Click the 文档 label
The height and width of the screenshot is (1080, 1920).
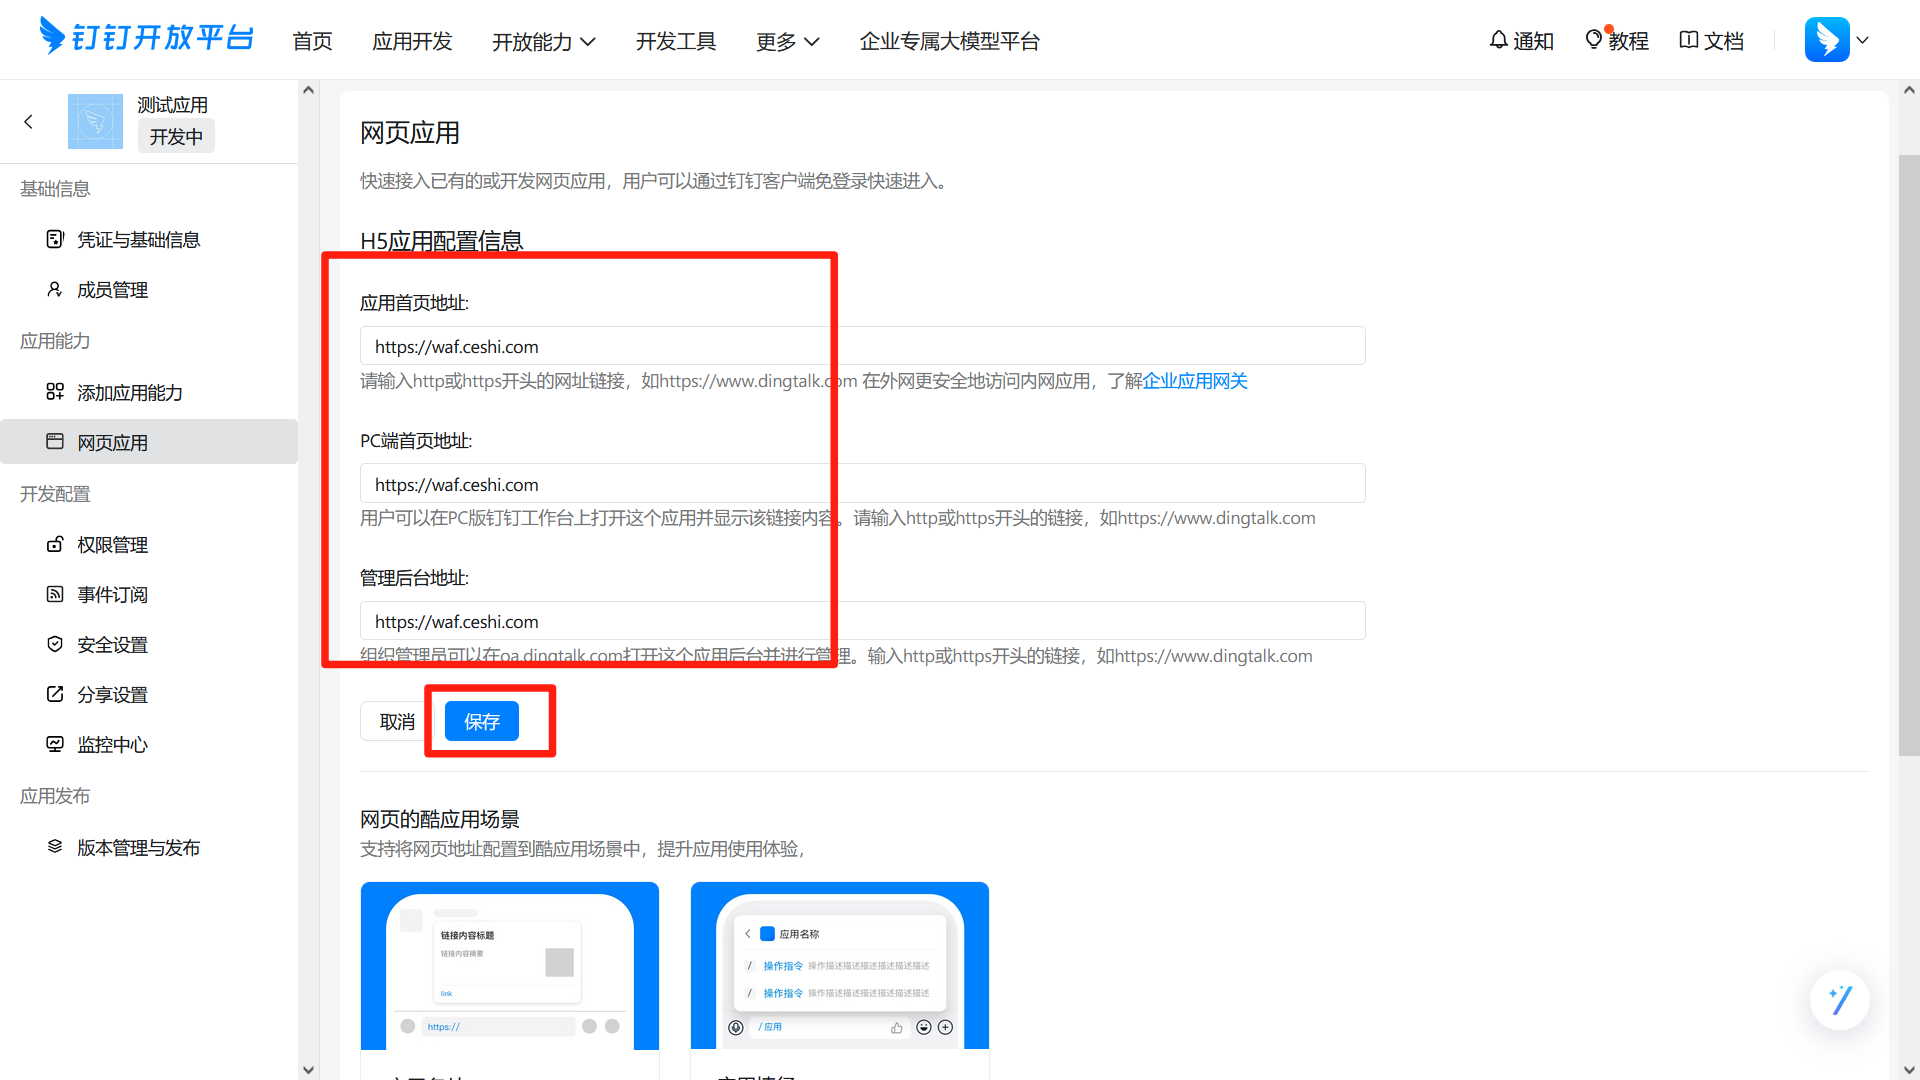tap(1724, 41)
